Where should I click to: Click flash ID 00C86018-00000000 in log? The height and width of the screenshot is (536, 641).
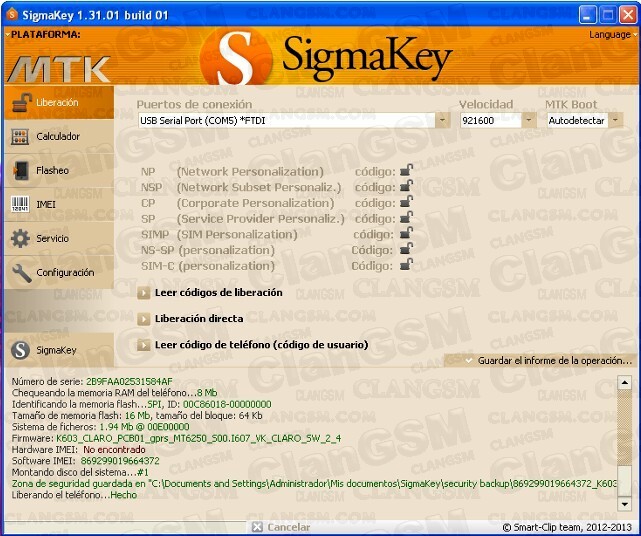(x=227, y=404)
